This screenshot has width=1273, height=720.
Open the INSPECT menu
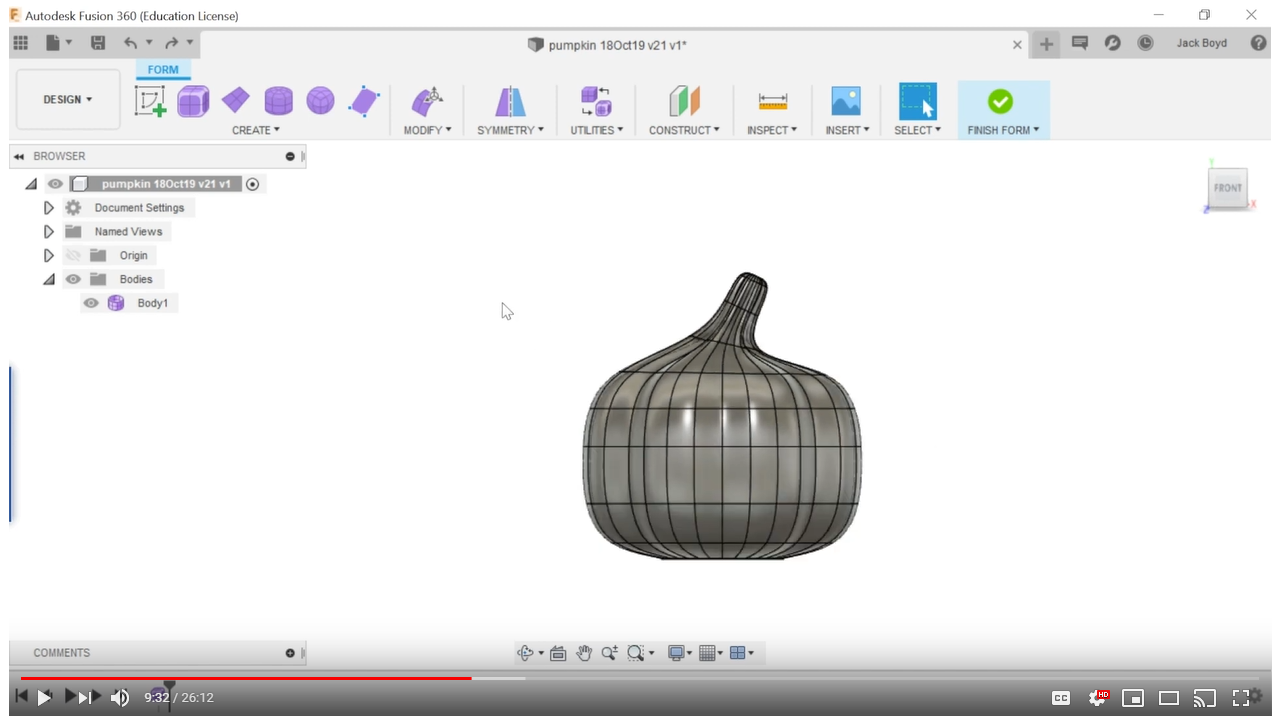(x=772, y=130)
